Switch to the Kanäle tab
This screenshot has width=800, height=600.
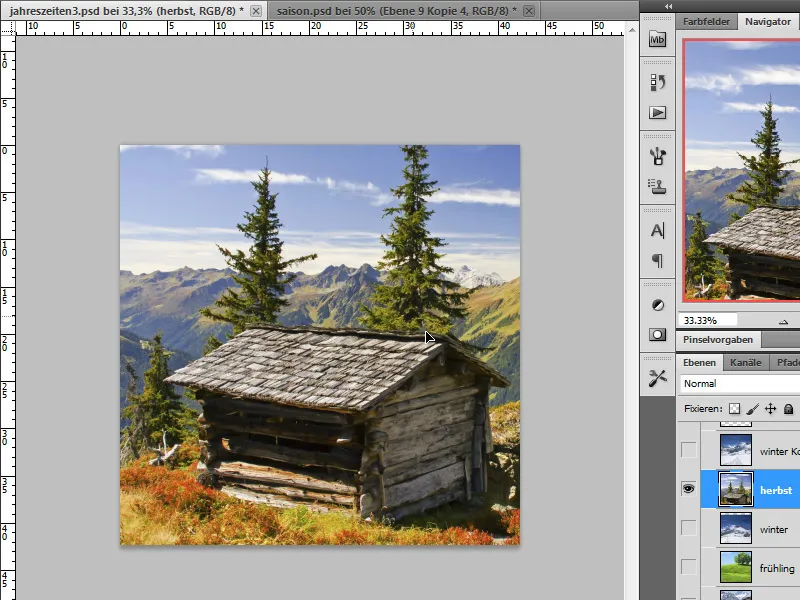coord(745,362)
